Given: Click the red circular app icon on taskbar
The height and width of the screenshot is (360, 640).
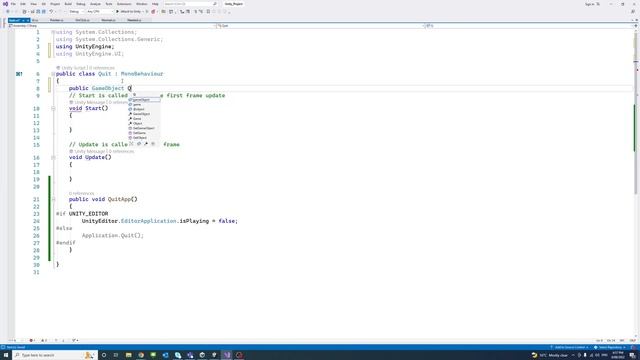Looking at the screenshot, I should tap(239, 355).
